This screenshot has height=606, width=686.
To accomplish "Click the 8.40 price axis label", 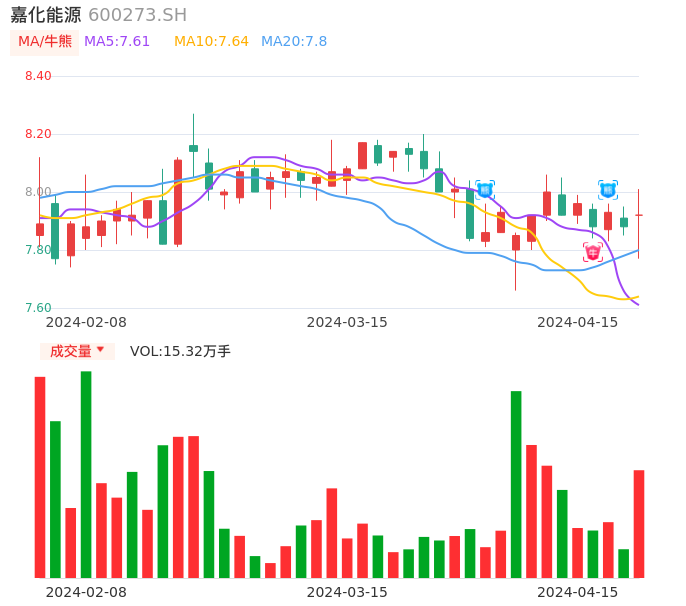I will 38,76.
